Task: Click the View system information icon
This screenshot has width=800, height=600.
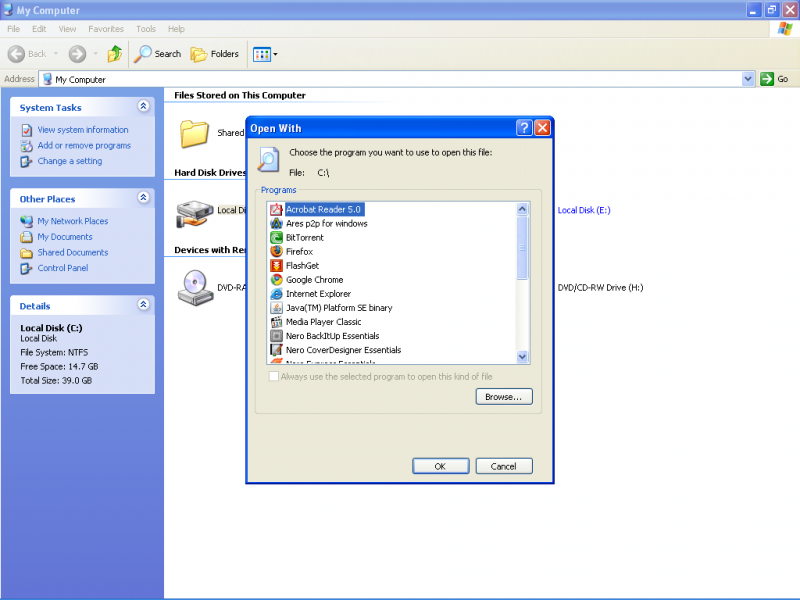Action: (27, 130)
